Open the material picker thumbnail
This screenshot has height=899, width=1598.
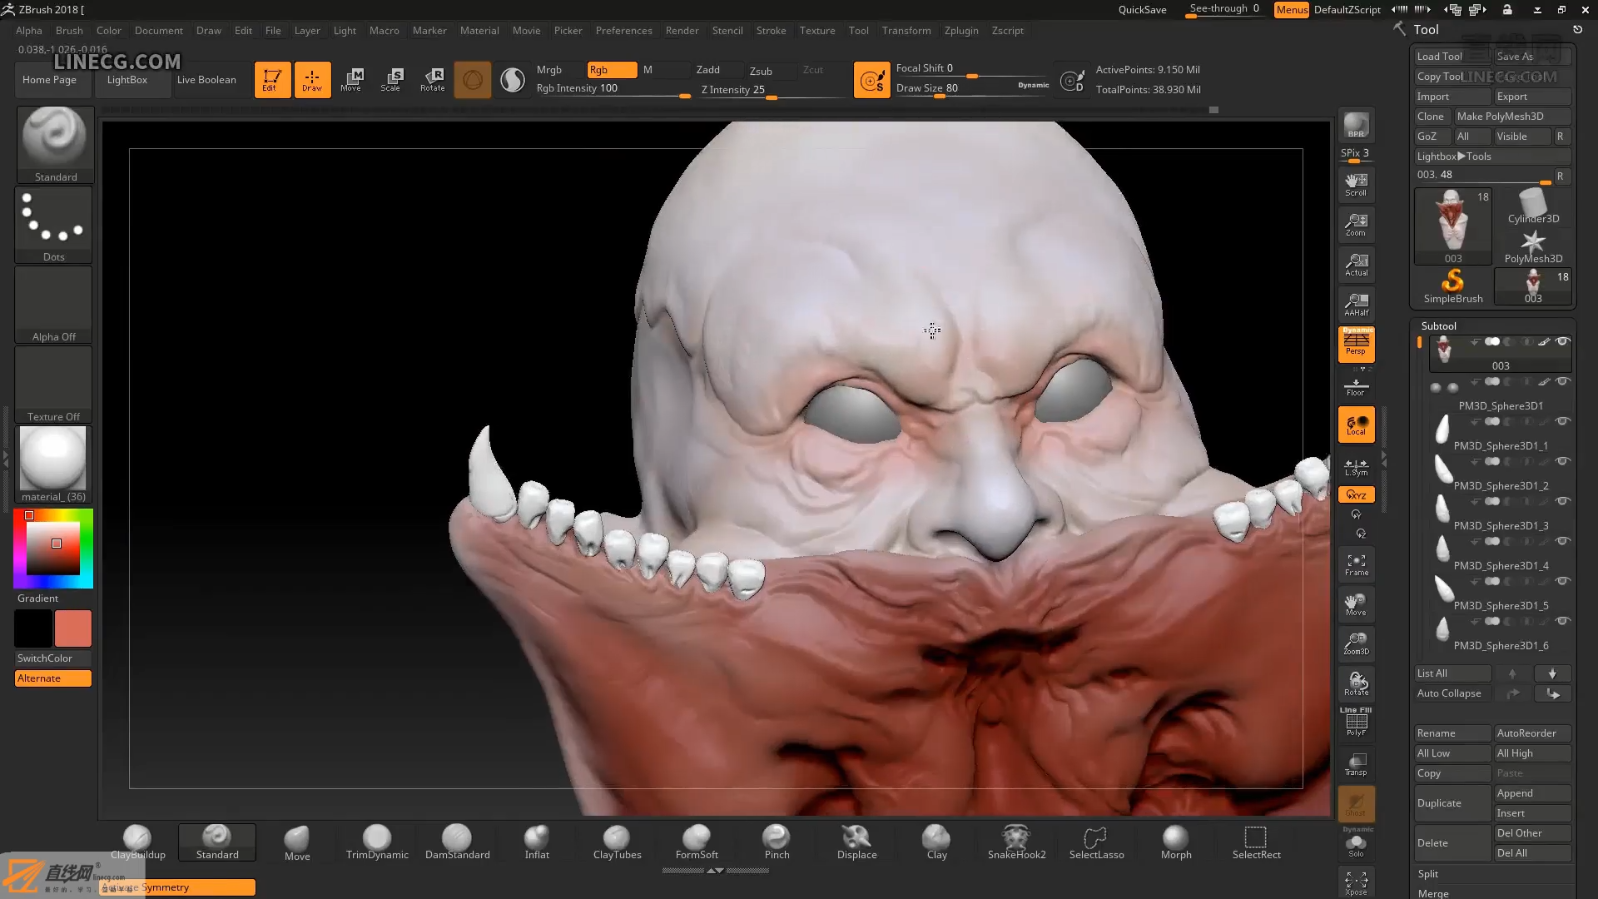click(x=54, y=464)
